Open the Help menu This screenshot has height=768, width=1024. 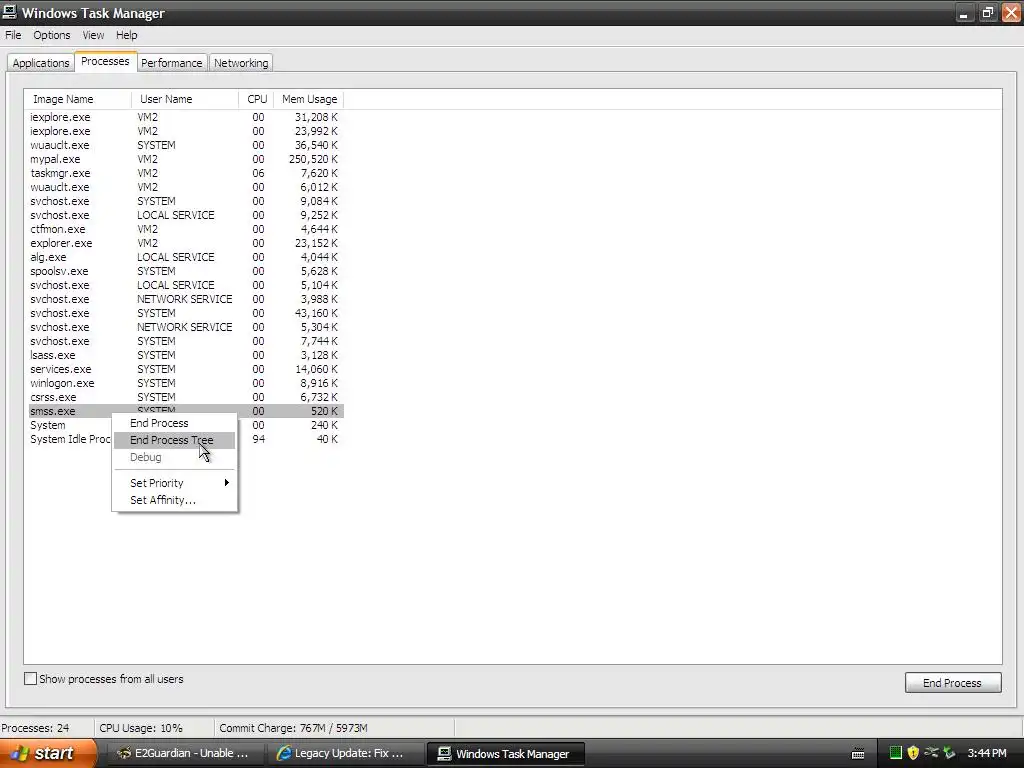127,35
